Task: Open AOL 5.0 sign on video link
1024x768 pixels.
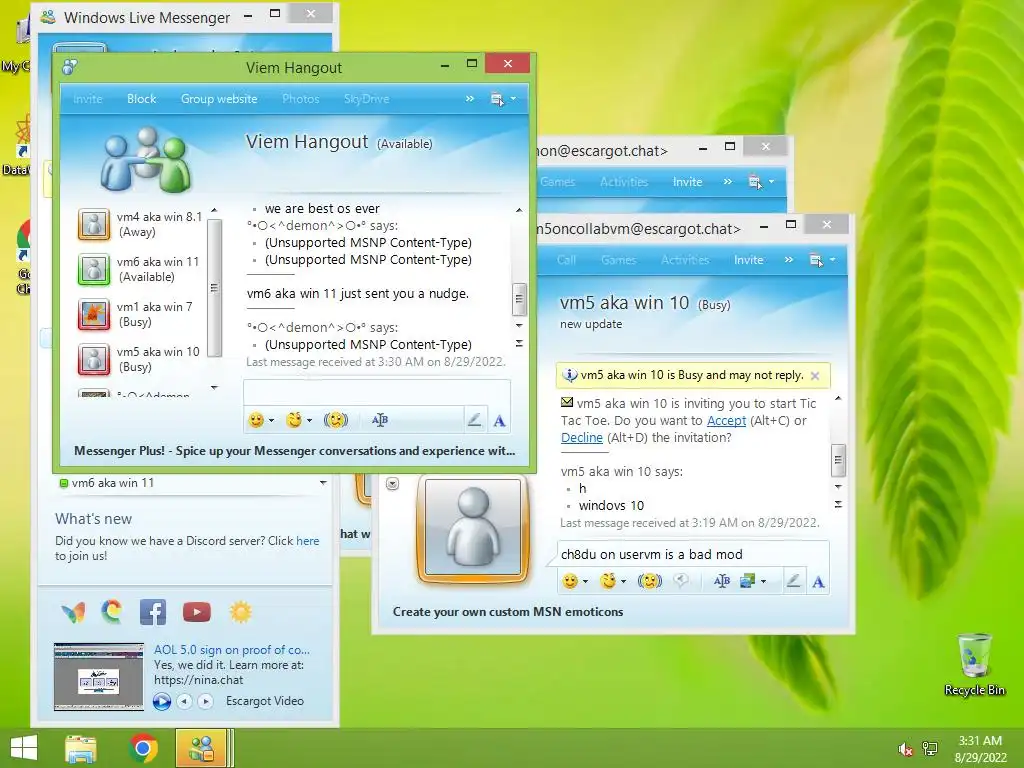Action: [x=231, y=650]
